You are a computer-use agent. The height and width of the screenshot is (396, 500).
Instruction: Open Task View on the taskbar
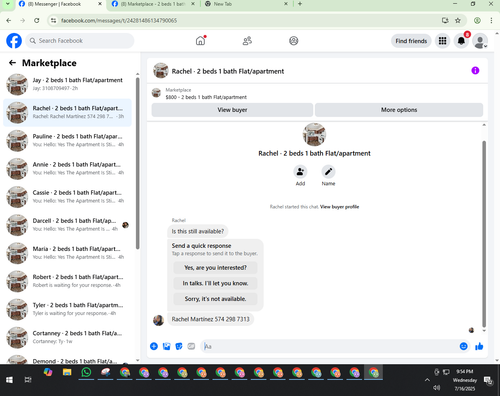coord(28,380)
